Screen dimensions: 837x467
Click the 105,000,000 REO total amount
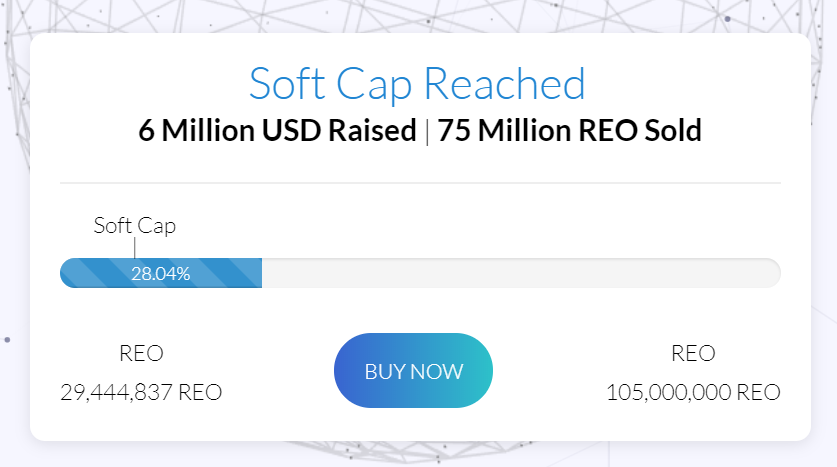(x=693, y=392)
